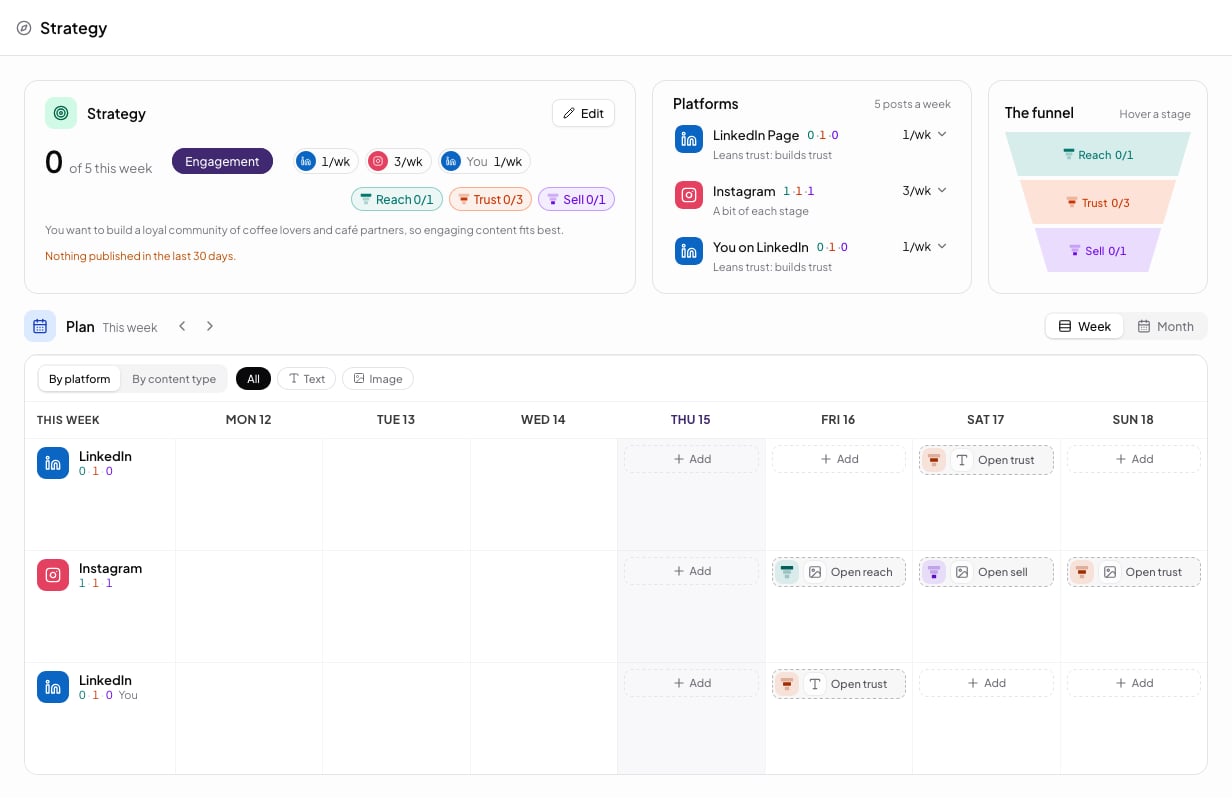The image size is (1232, 800).
Task: Add LinkedIn post on Friday 16
Action: (x=839, y=459)
